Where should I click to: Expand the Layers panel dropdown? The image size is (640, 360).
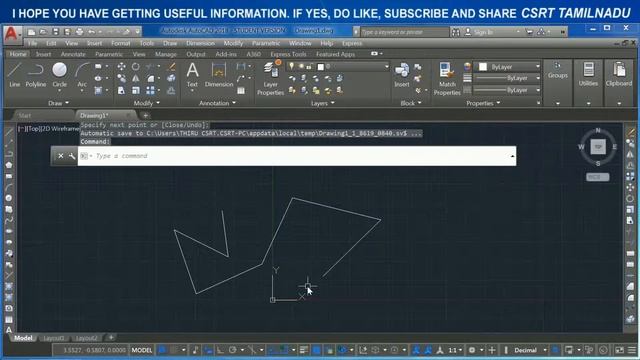[322, 103]
